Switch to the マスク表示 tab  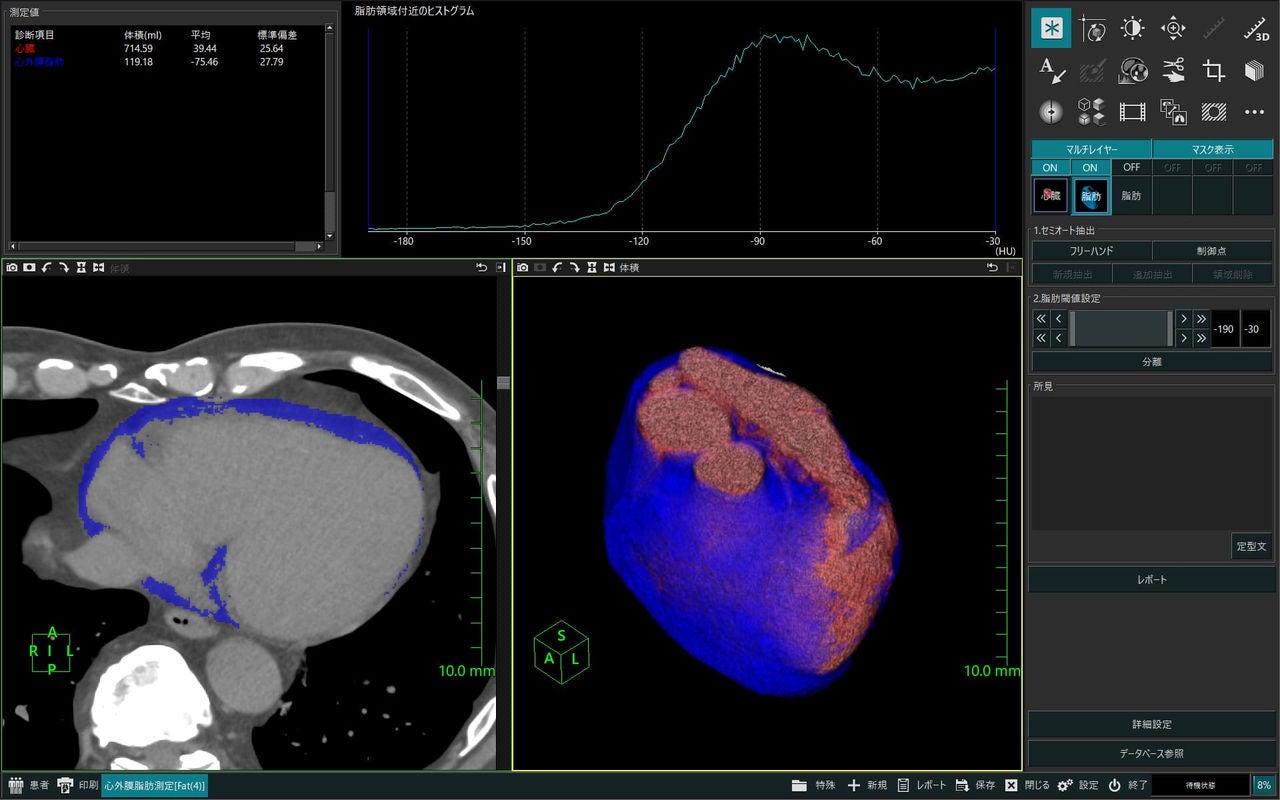[x=1212, y=149]
